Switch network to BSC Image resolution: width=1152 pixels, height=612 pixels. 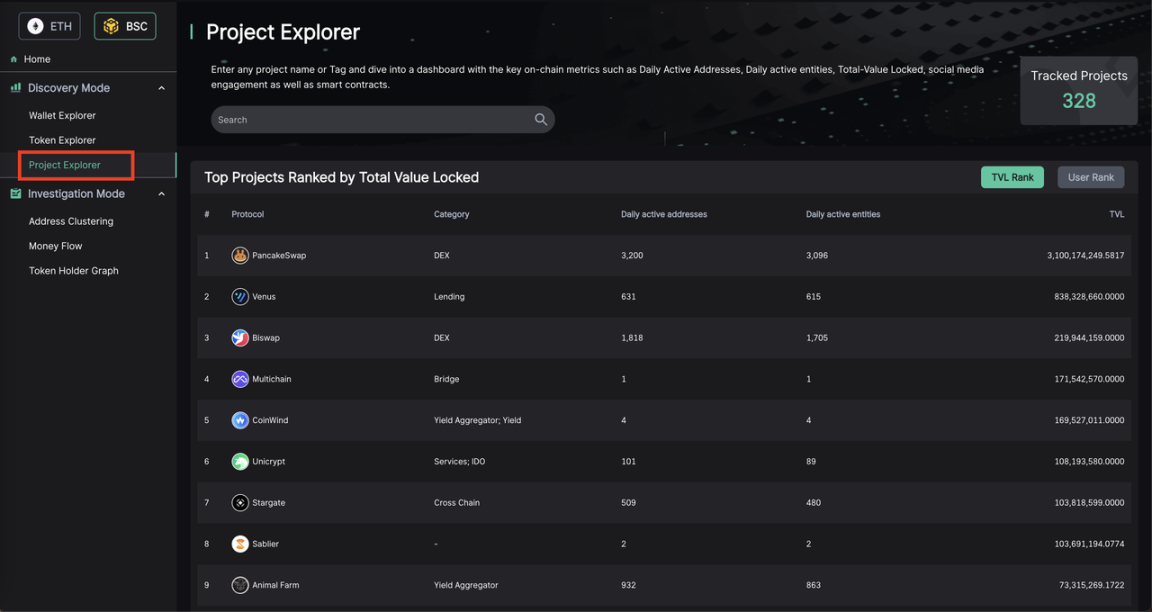point(125,26)
